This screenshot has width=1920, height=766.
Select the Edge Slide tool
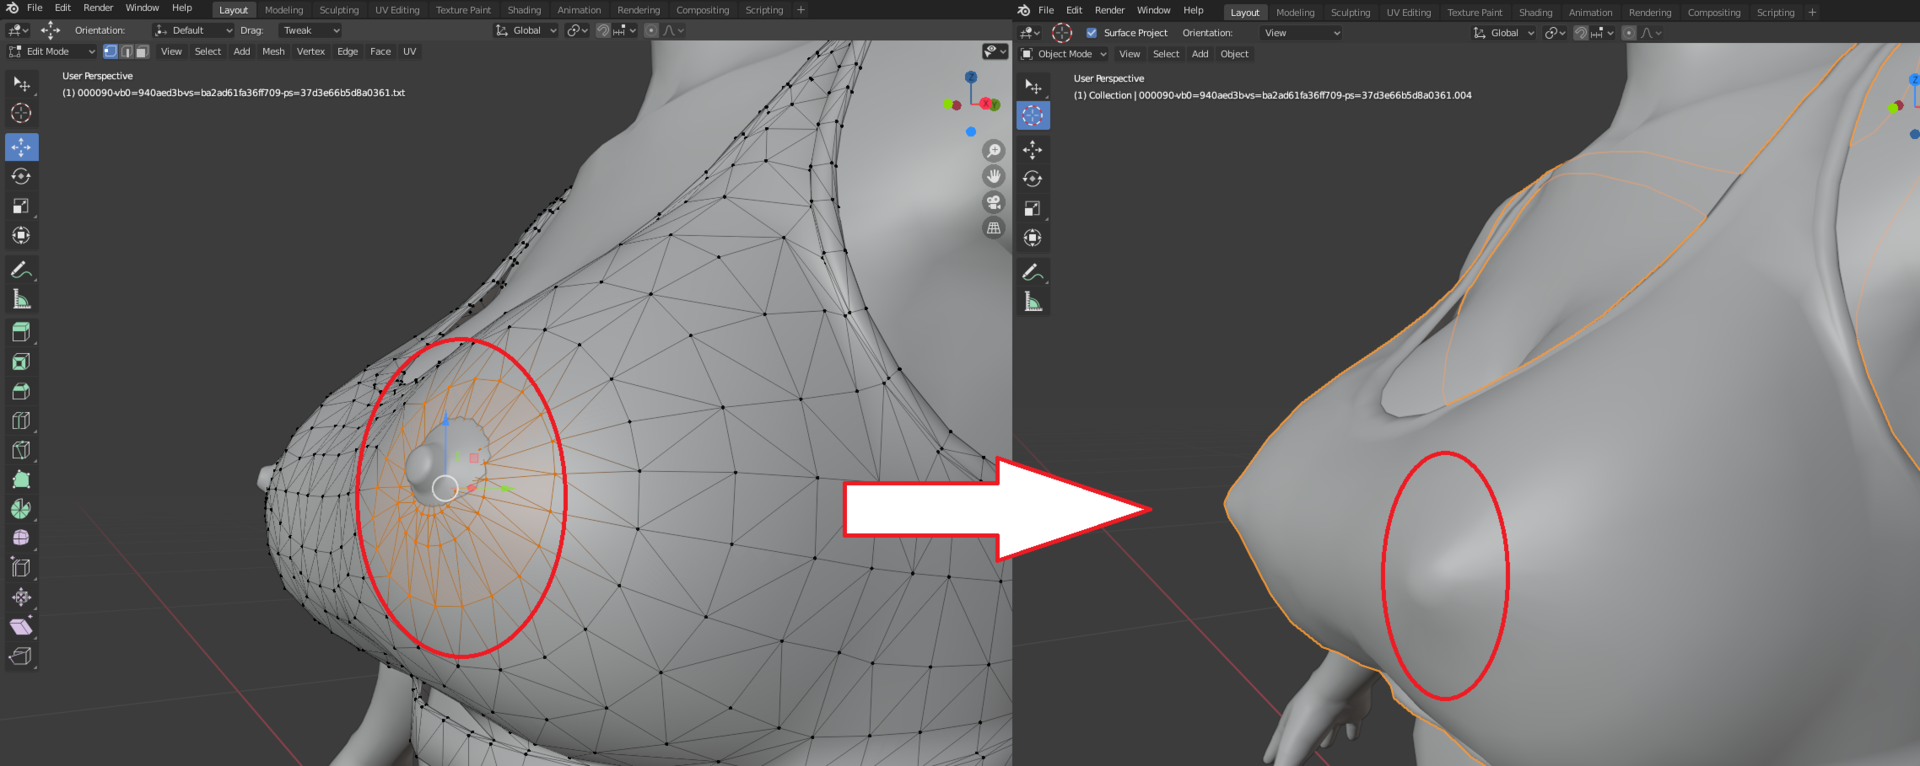tap(21, 568)
